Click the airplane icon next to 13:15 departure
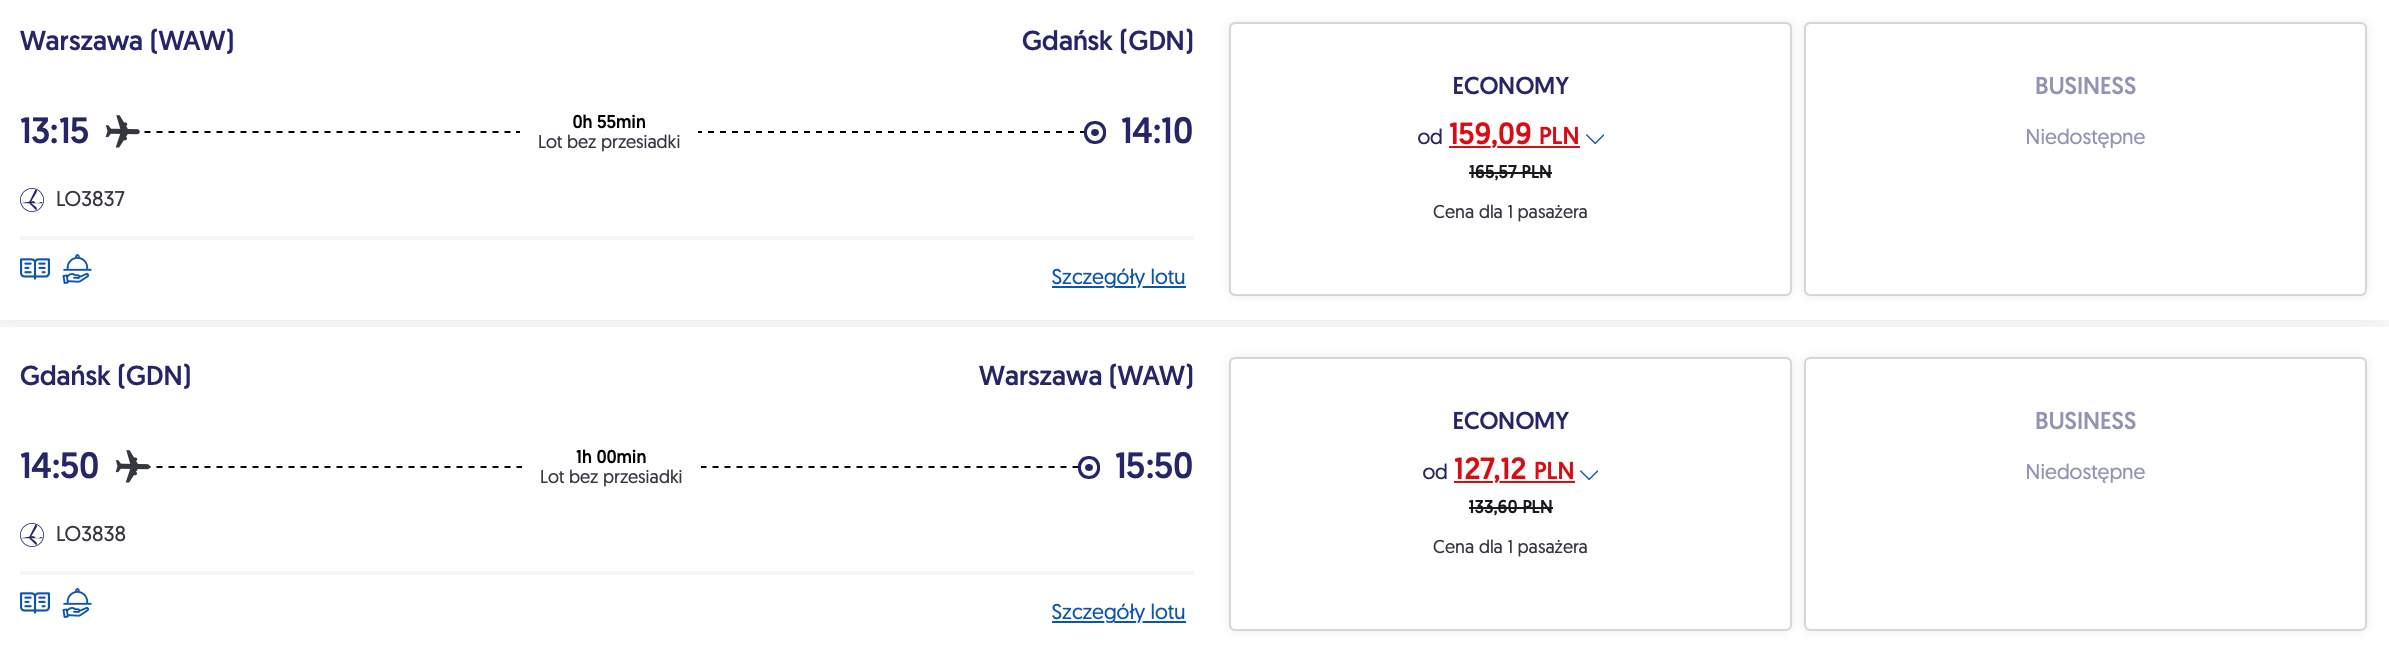The image size is (2389, 654). click(x=121, y=131)
